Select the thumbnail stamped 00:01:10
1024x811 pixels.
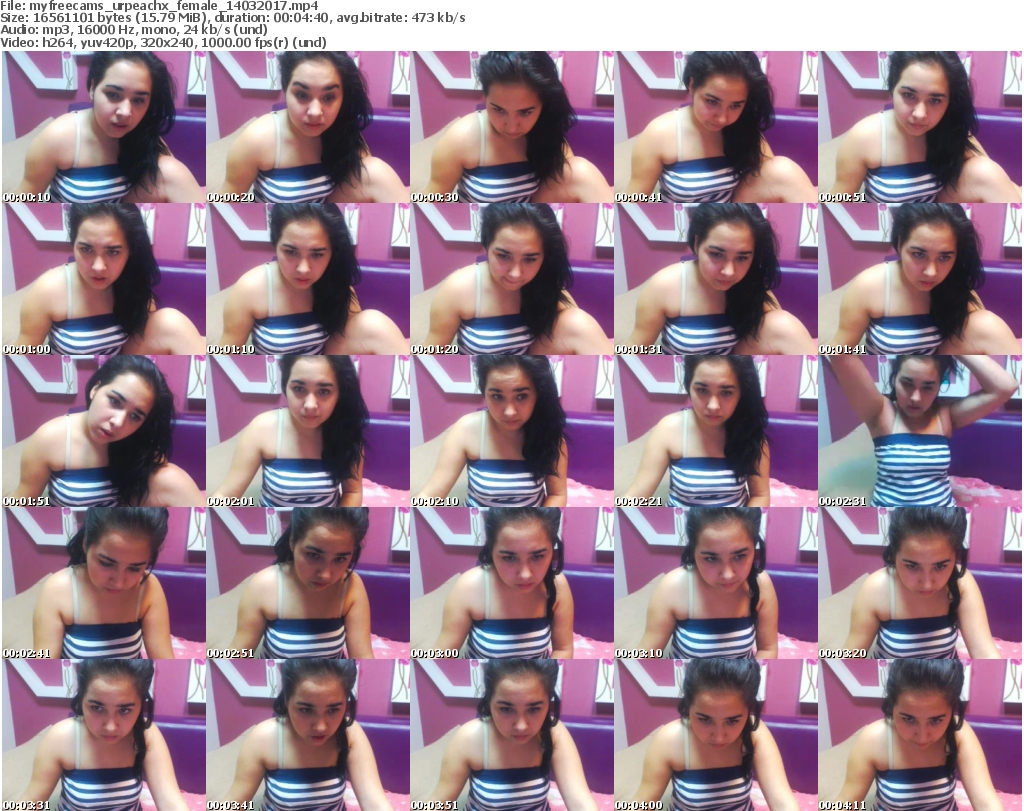click(x=308, y=279)
